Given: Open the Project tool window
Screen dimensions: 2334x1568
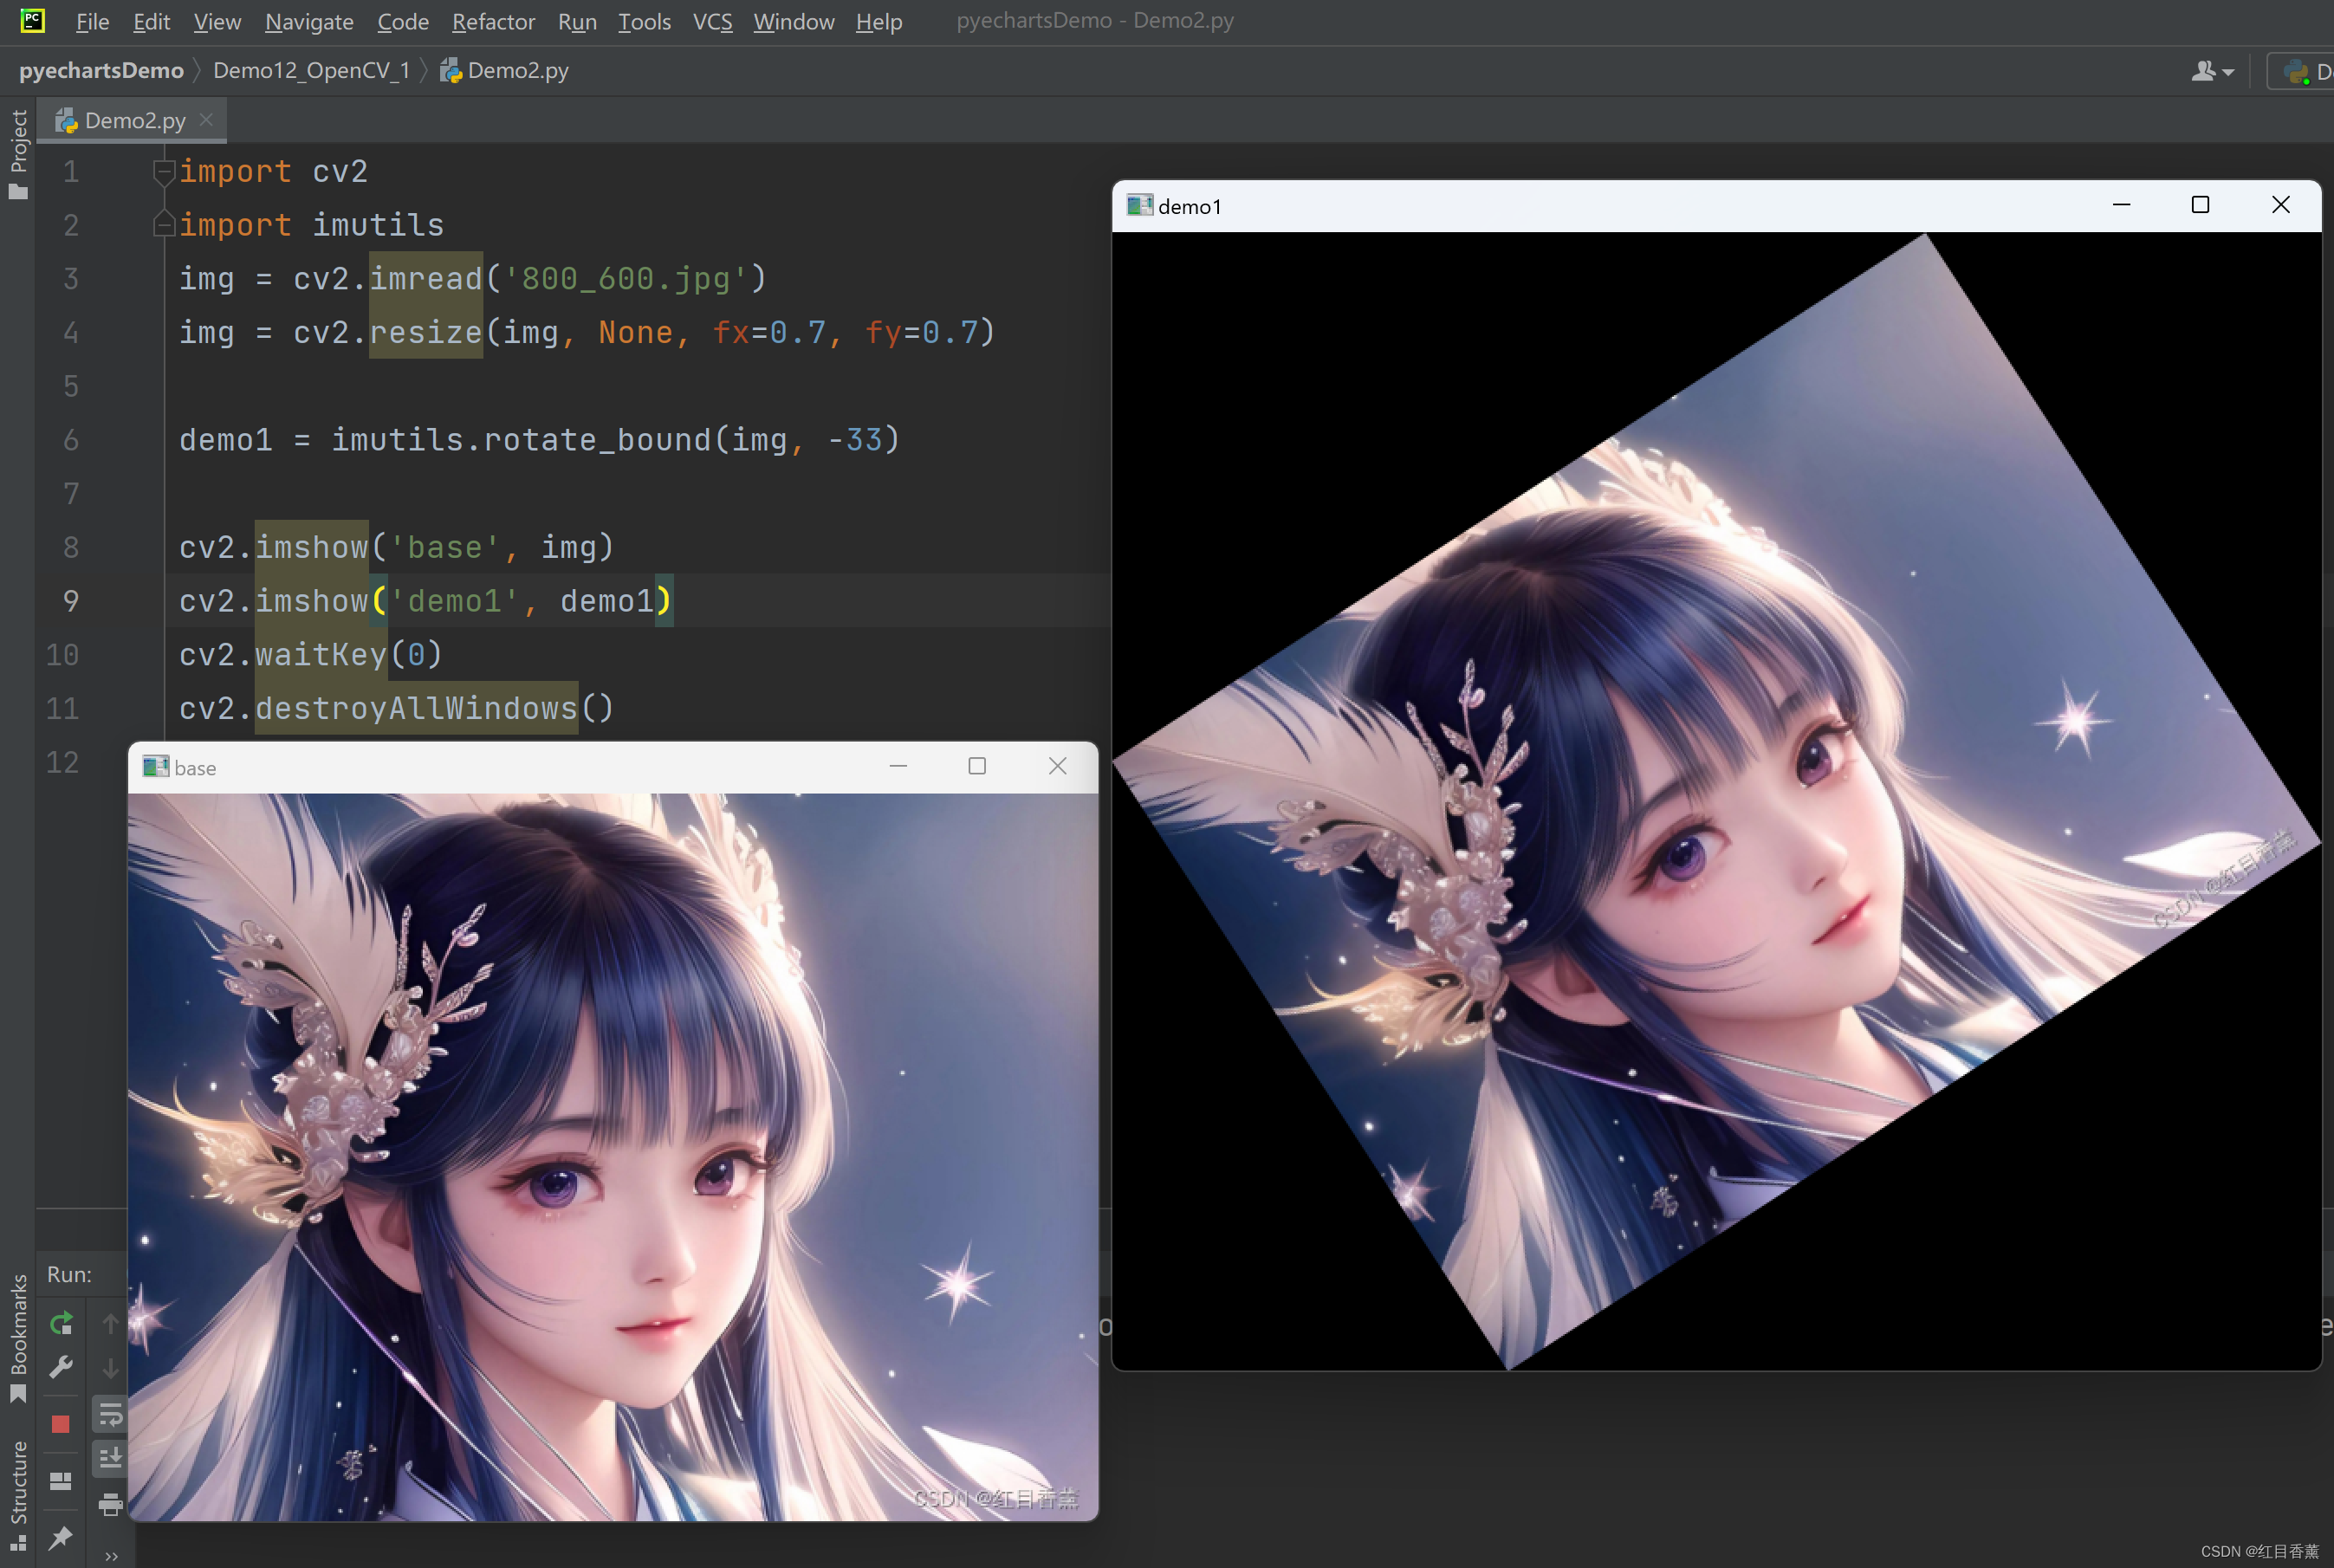Looking at the screenshot, I should [18, 153].
